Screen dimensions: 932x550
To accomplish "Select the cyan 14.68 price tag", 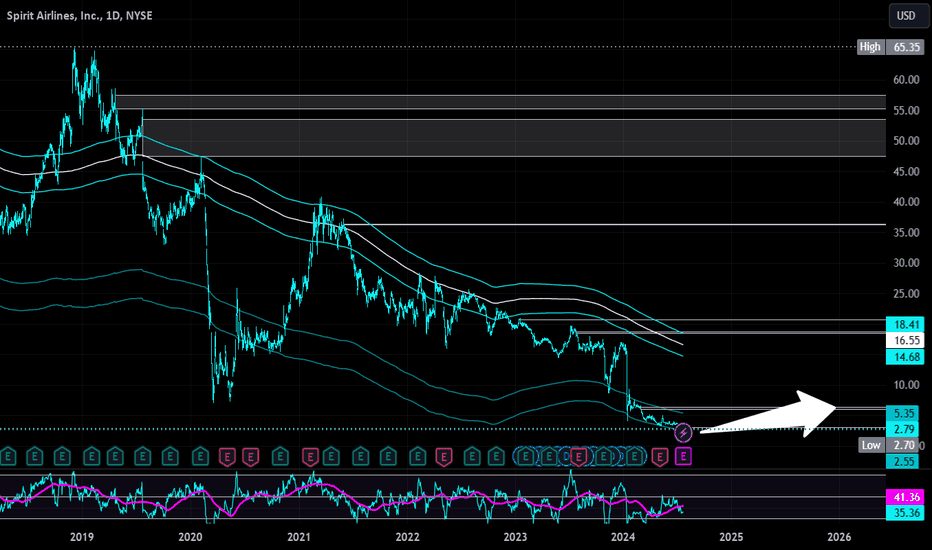I will 905,357.
